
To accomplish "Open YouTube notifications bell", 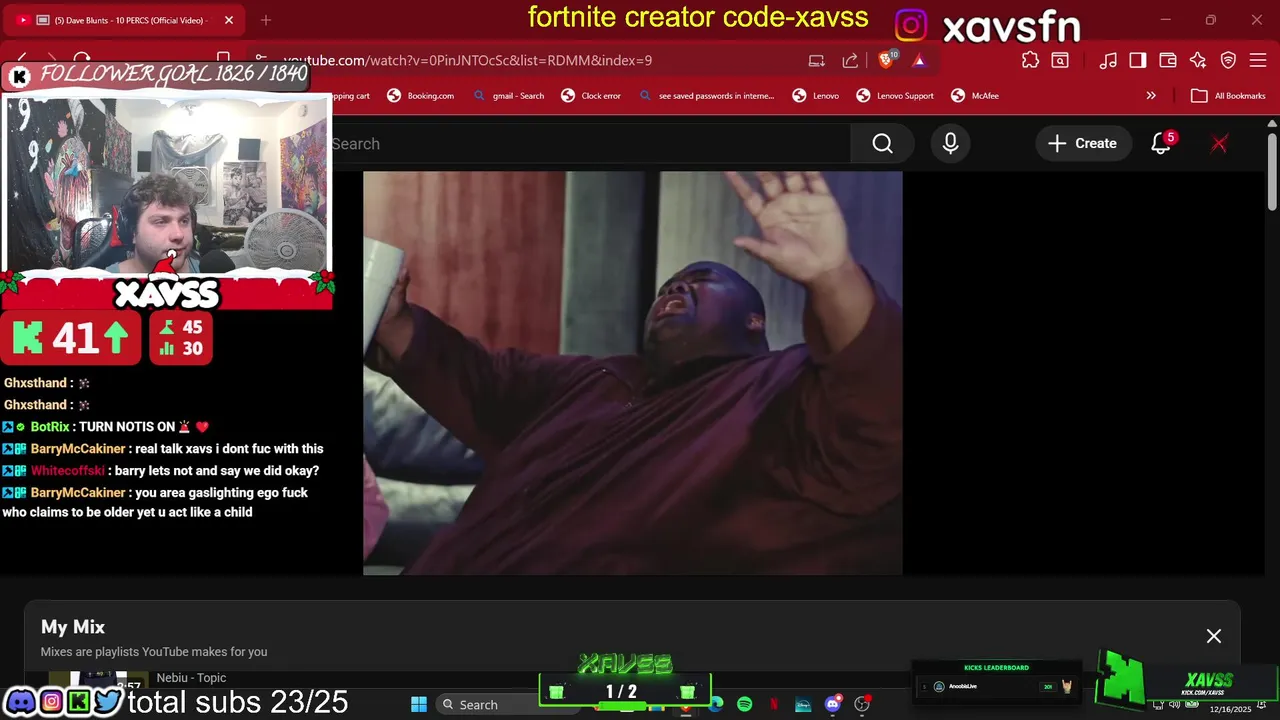I will pos(1161,144).
